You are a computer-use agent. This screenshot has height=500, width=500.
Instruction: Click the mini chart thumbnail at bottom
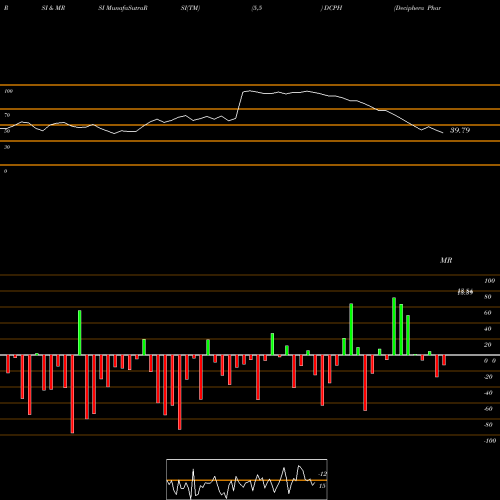coord(247,479)
